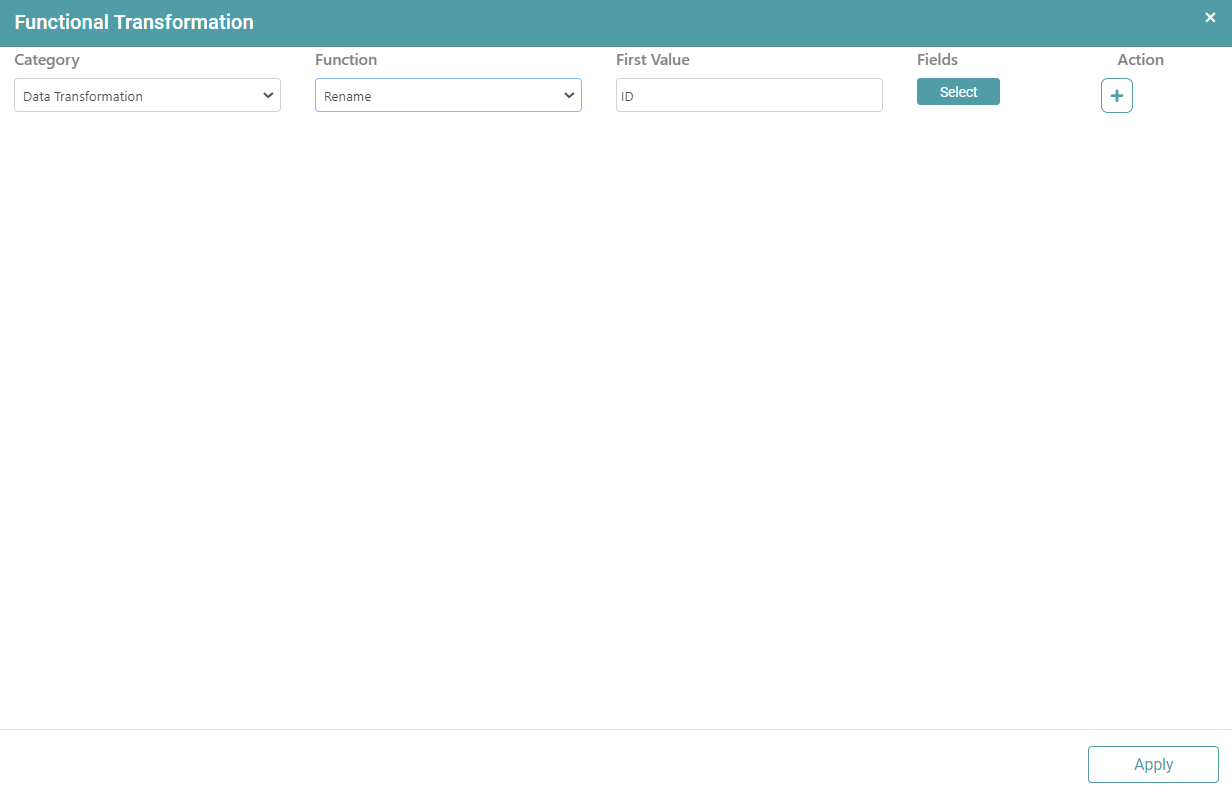The image size is (1232, 797).
Task: Click the Data Transformation selected value
Action: click(x=83, y=97)
